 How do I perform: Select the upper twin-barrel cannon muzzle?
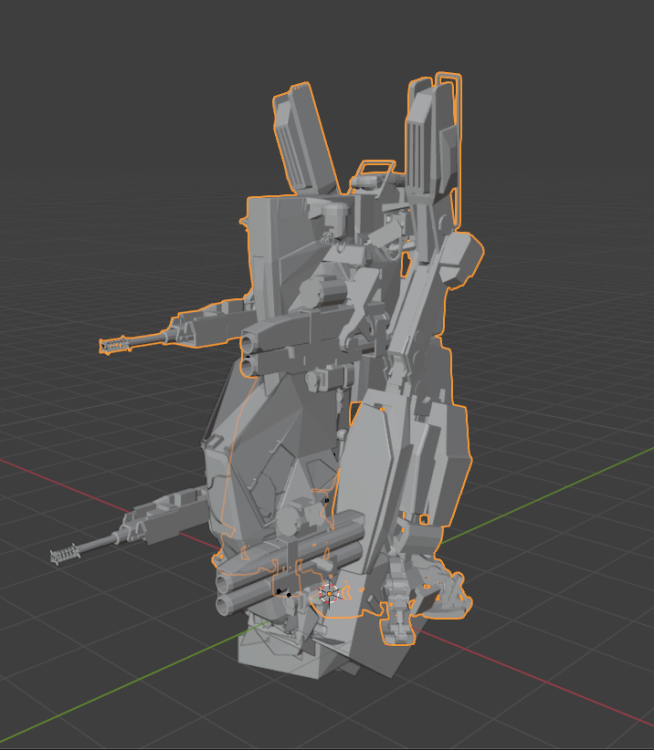[249, 355]
